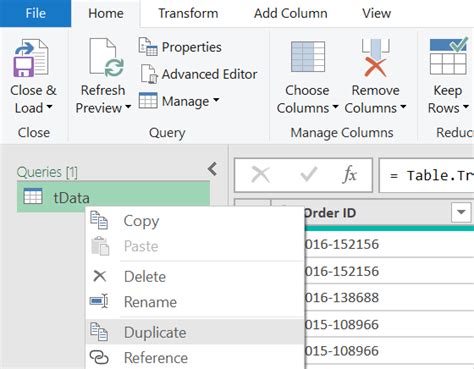Click the Advanced Editor button label
The height and width of the screenshot is (369, 474).
(209, 74)
